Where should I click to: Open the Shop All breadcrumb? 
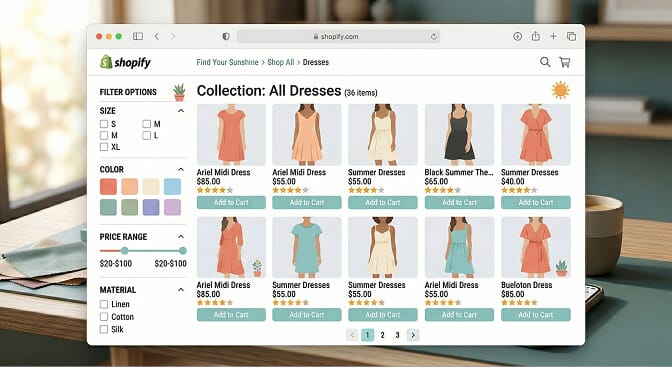click(281, 62)
